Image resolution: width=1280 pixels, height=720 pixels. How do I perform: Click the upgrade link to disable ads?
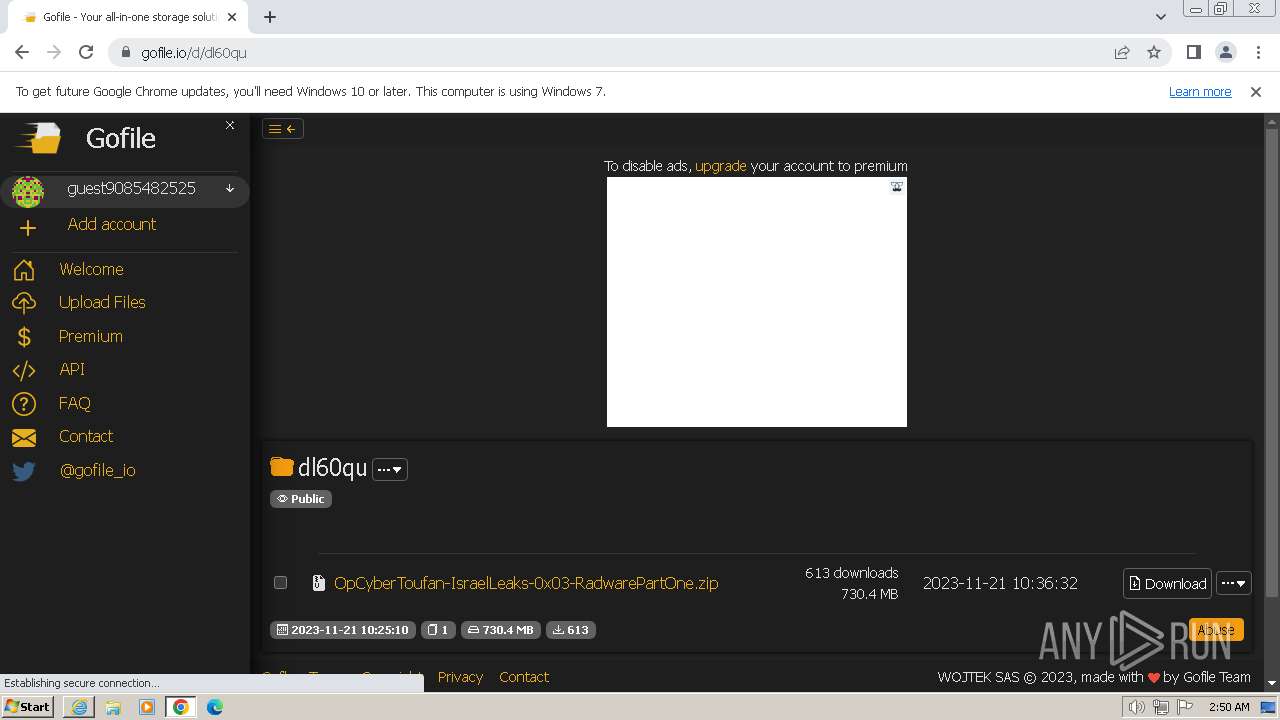click(x=721, y=166)
